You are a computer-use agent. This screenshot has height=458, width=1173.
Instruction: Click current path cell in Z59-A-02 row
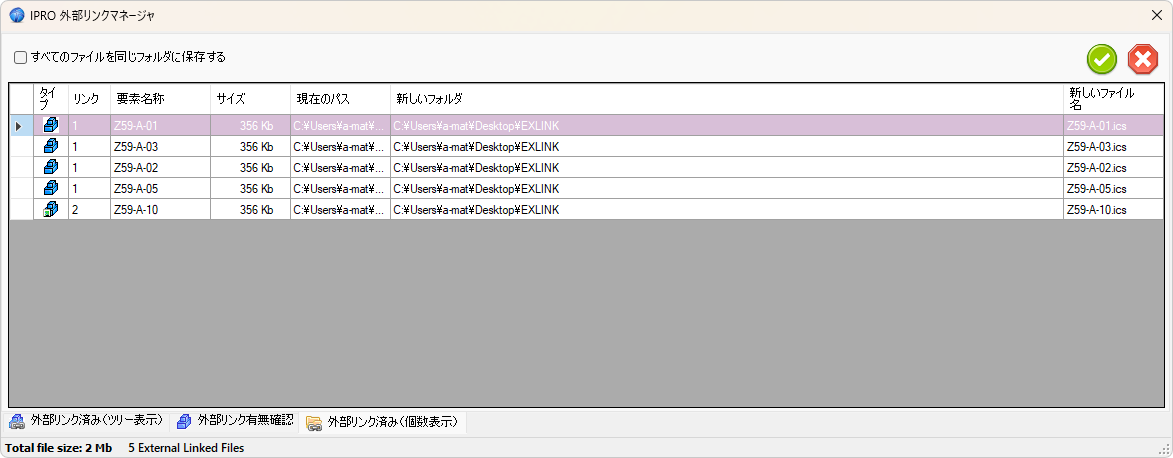340,168
